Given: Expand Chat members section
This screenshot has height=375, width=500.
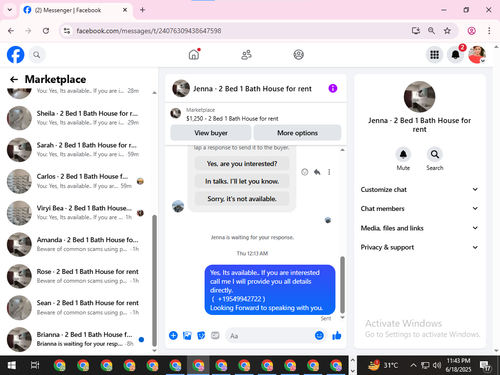Looking at the screenshot, I should [419, 209].
